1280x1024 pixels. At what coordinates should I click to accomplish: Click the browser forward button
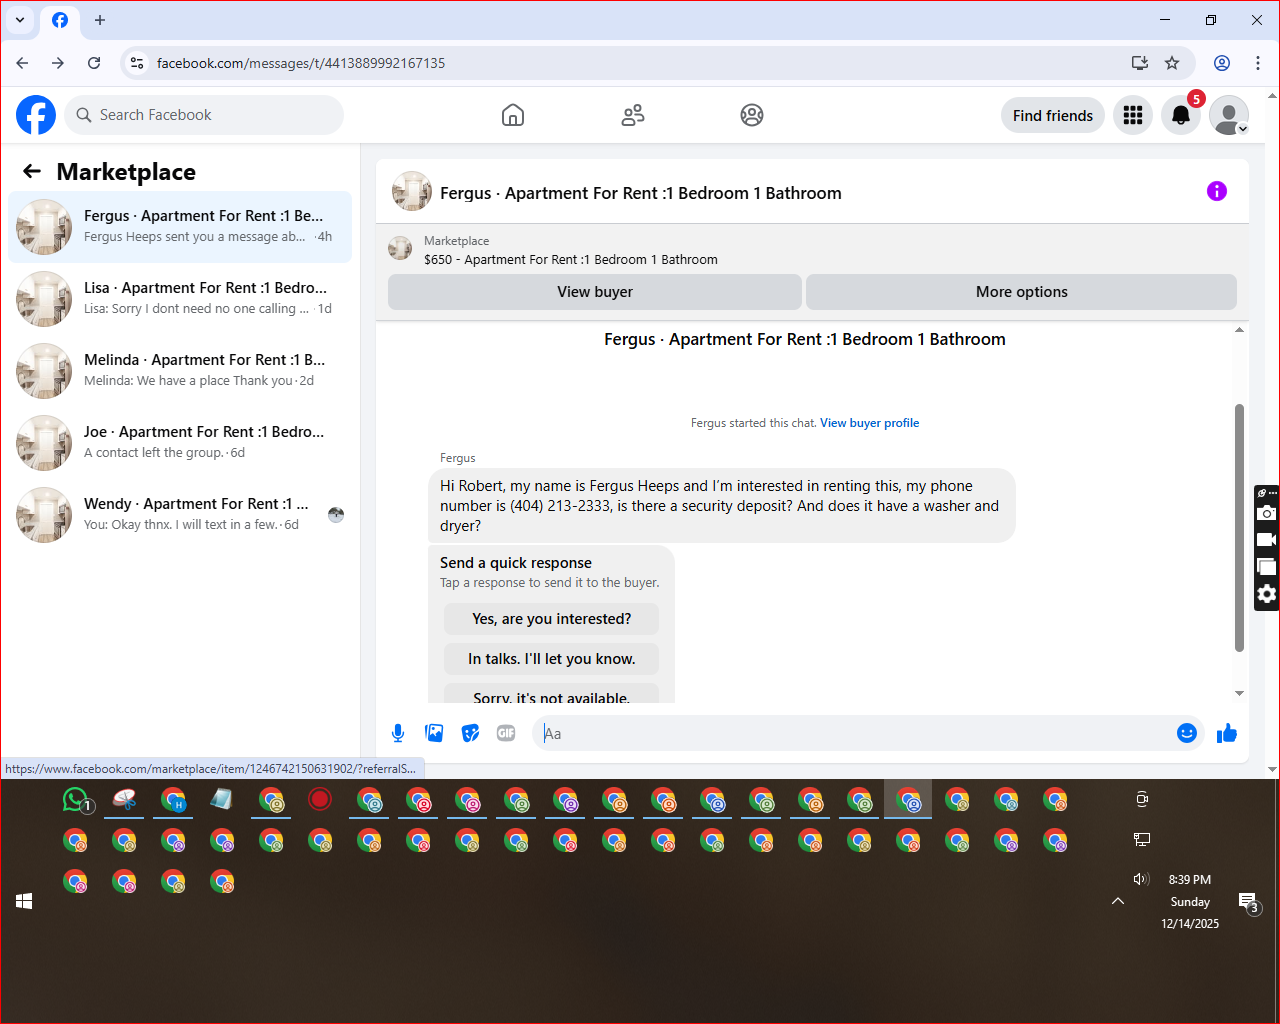[58, 63]
